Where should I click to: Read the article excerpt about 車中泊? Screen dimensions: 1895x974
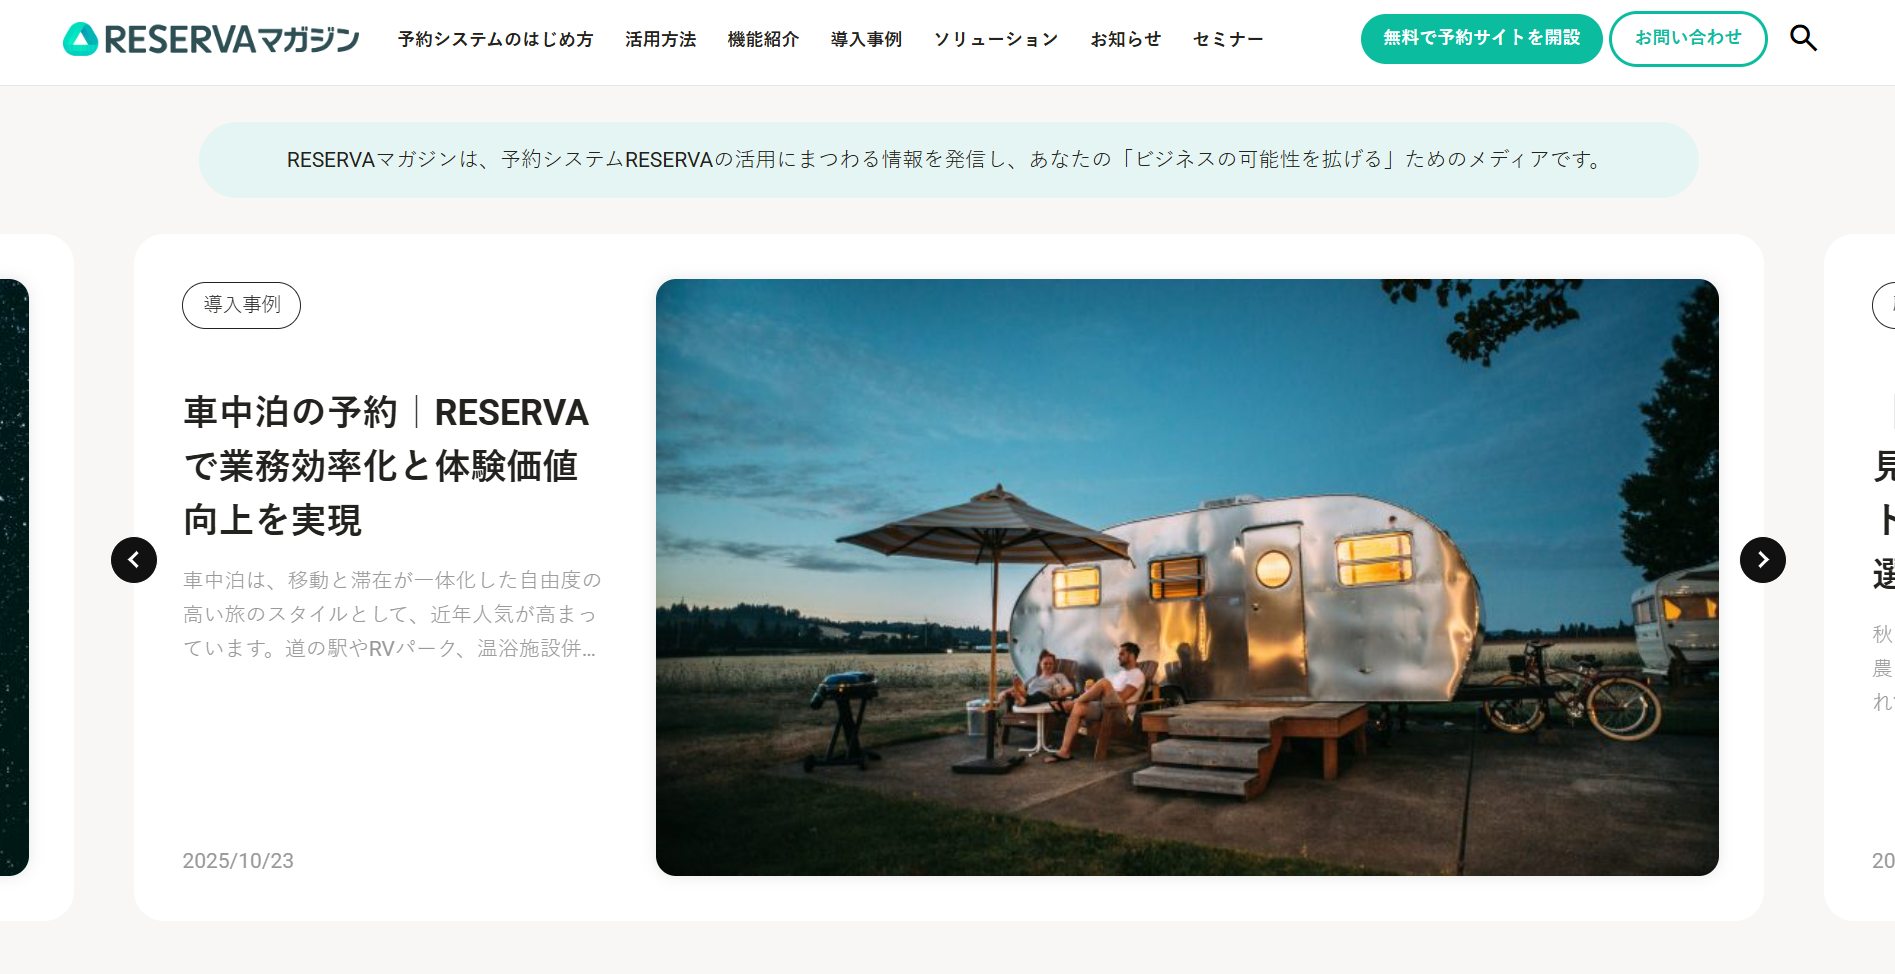[392, 614]
